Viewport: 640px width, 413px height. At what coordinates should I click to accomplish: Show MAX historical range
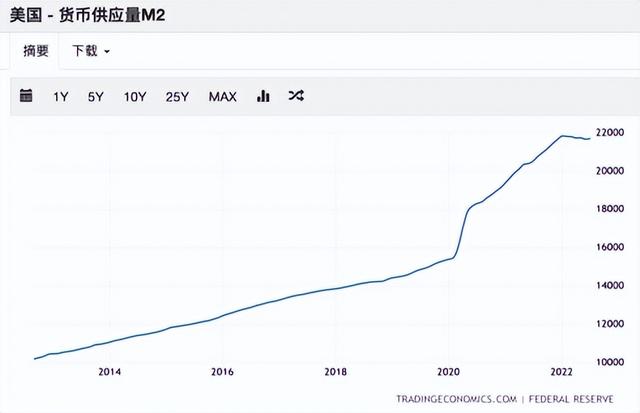[223, 97]
